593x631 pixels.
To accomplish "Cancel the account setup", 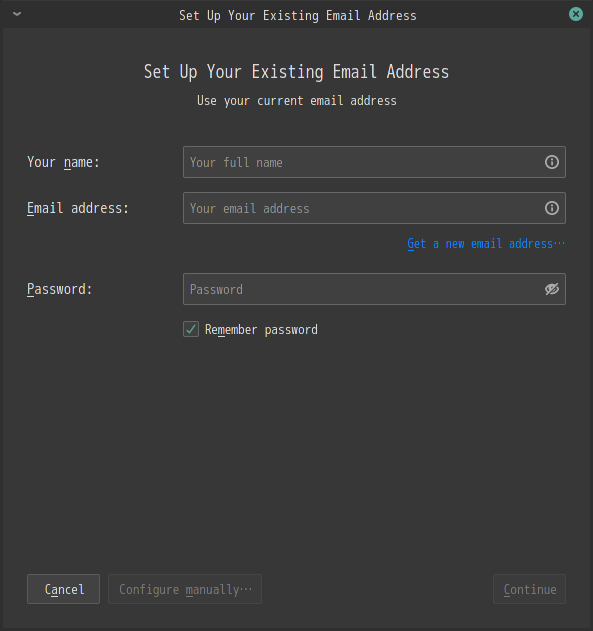I will [64, 589].
